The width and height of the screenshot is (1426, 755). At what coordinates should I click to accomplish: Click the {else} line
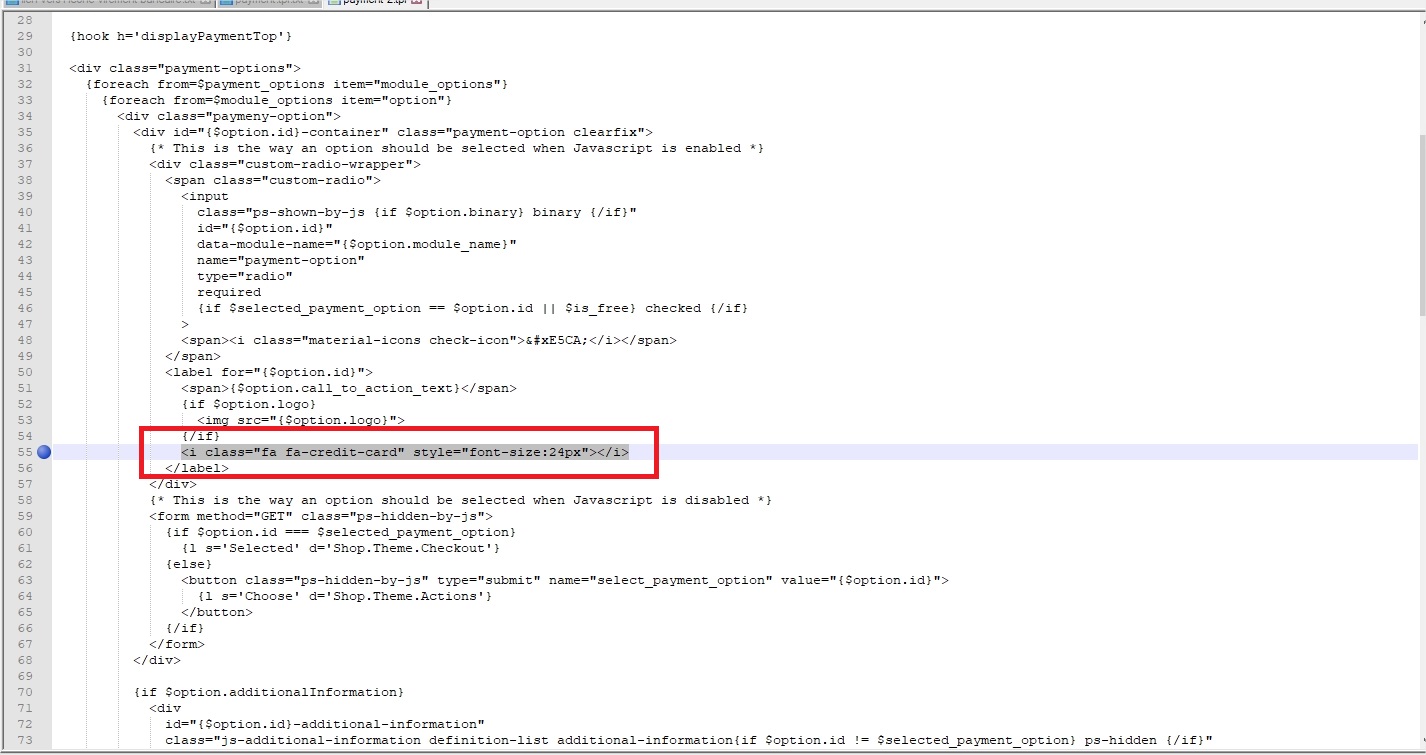(x=189, y=564)
